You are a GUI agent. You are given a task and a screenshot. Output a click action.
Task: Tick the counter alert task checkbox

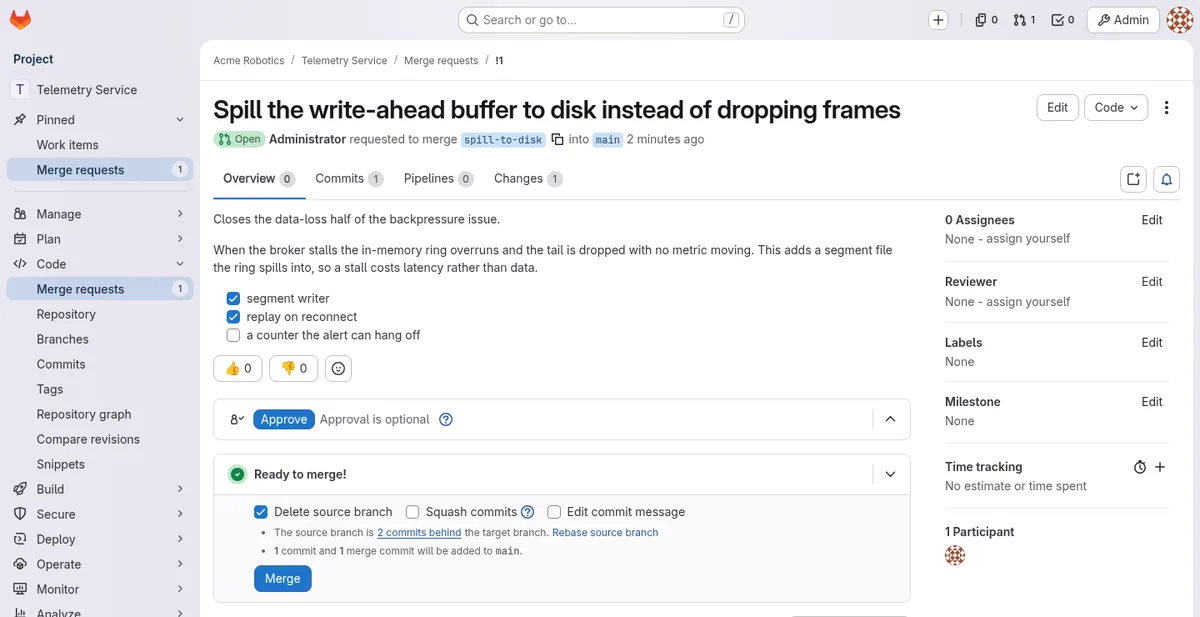coord(233,335)
